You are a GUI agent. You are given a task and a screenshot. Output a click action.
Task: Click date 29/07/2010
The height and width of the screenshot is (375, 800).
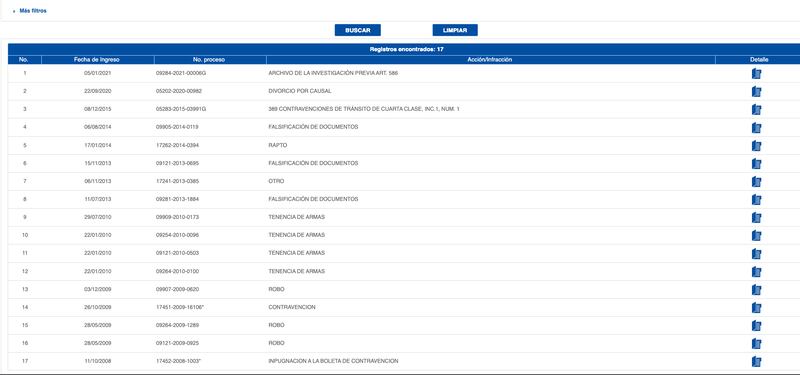coord(97,217)
